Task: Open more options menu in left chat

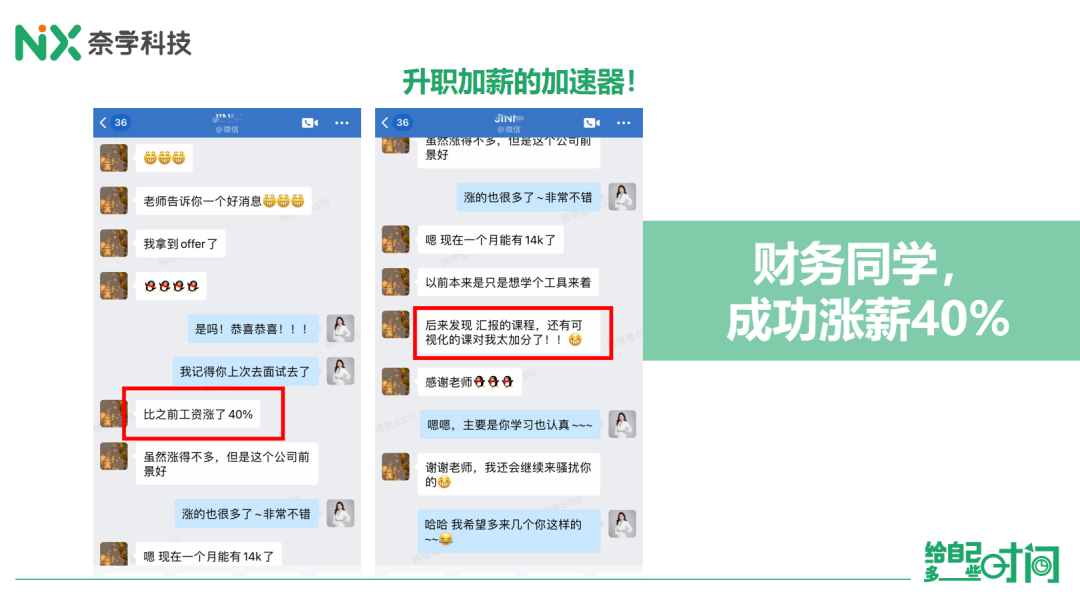Action: click(x=342, y=123)
